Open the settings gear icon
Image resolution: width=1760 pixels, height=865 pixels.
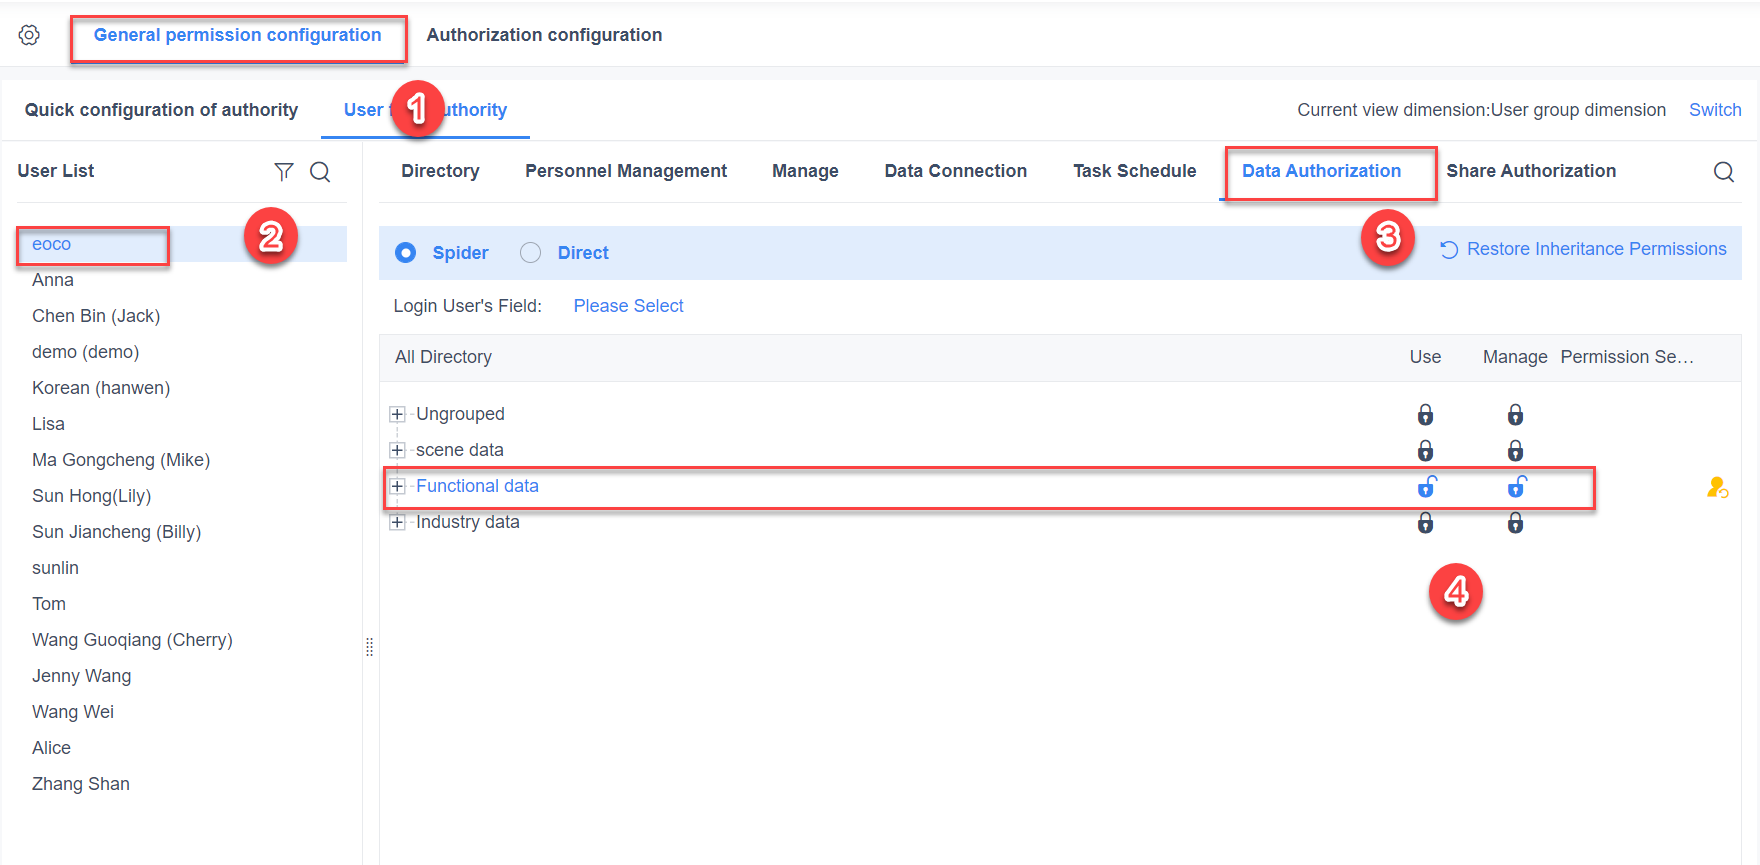click(29, 35)
